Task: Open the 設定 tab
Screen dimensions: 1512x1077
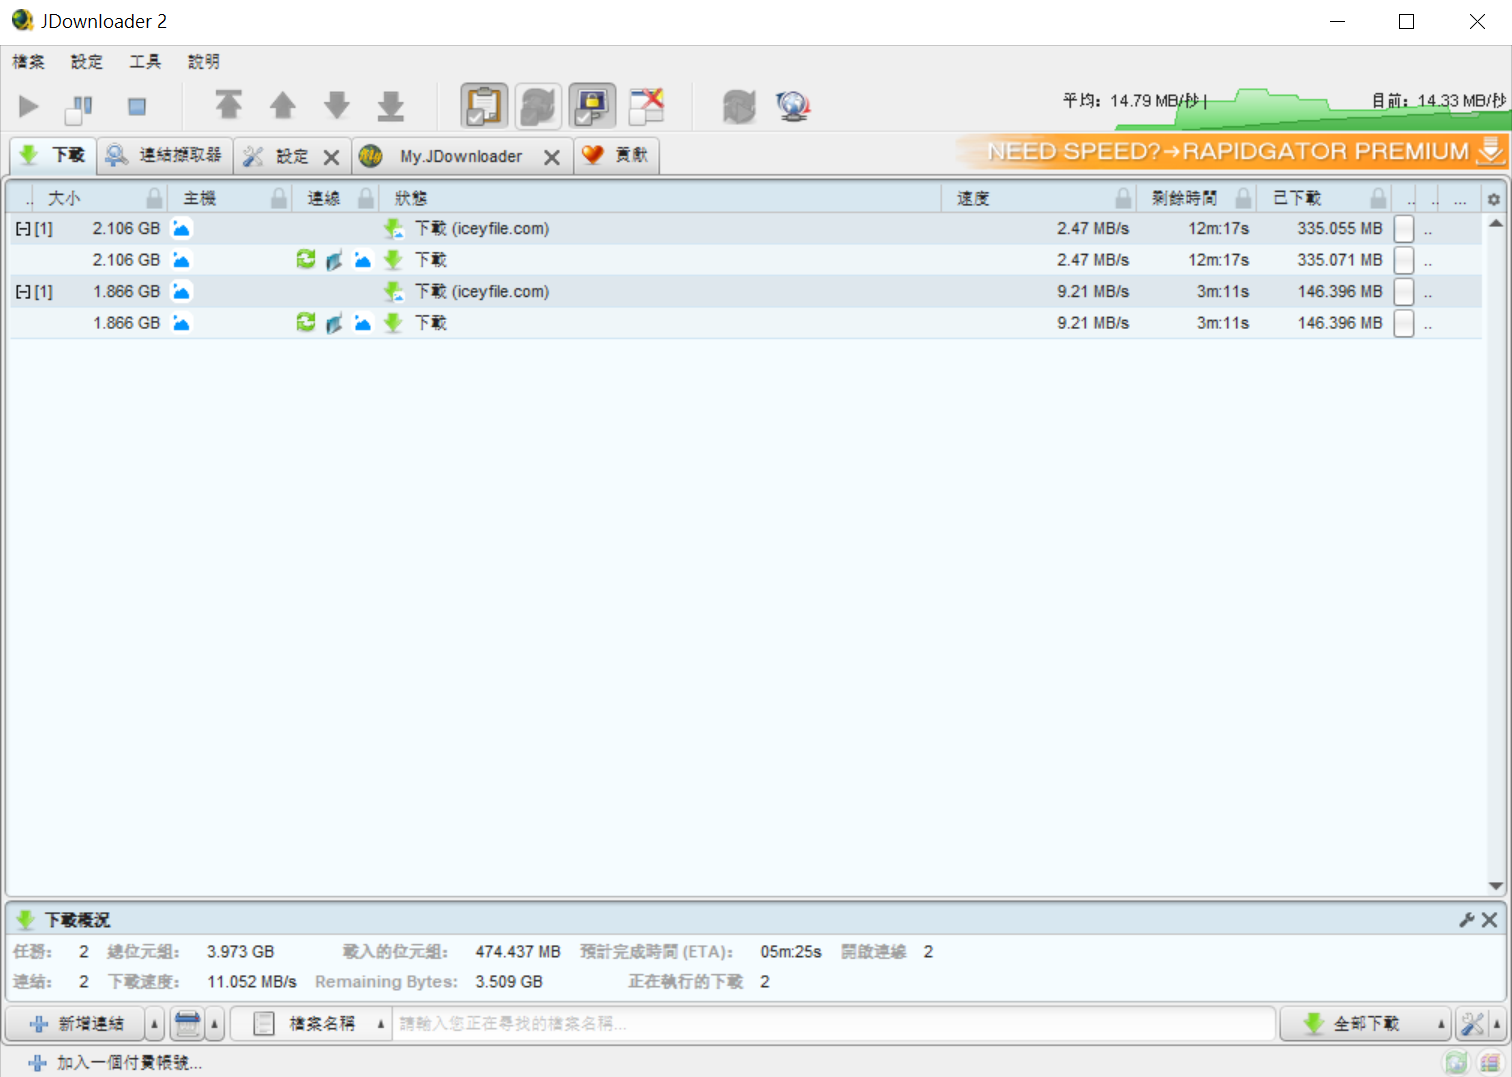Action: 280,156
